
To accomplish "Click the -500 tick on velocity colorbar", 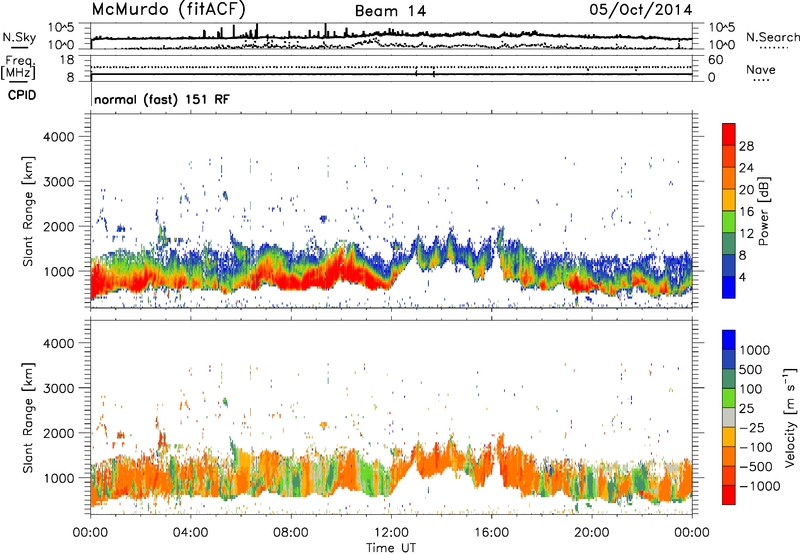I will pos(756,467).
